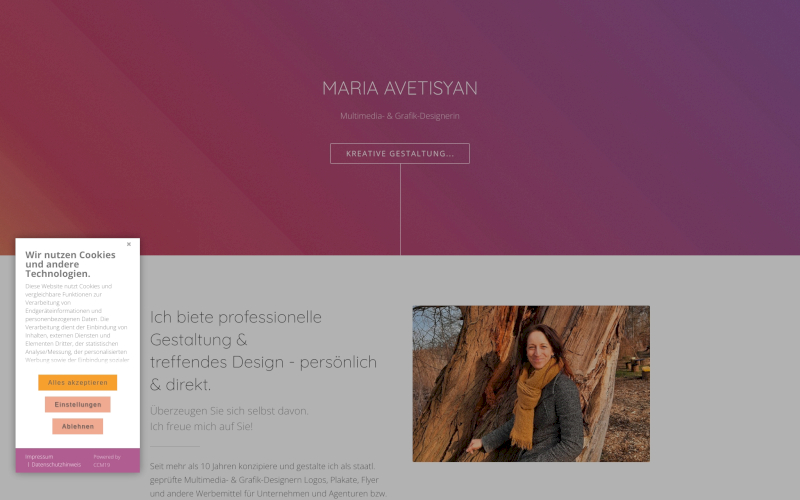
Task: Decline cookies with Ablehnen
Action: [78, 426]
